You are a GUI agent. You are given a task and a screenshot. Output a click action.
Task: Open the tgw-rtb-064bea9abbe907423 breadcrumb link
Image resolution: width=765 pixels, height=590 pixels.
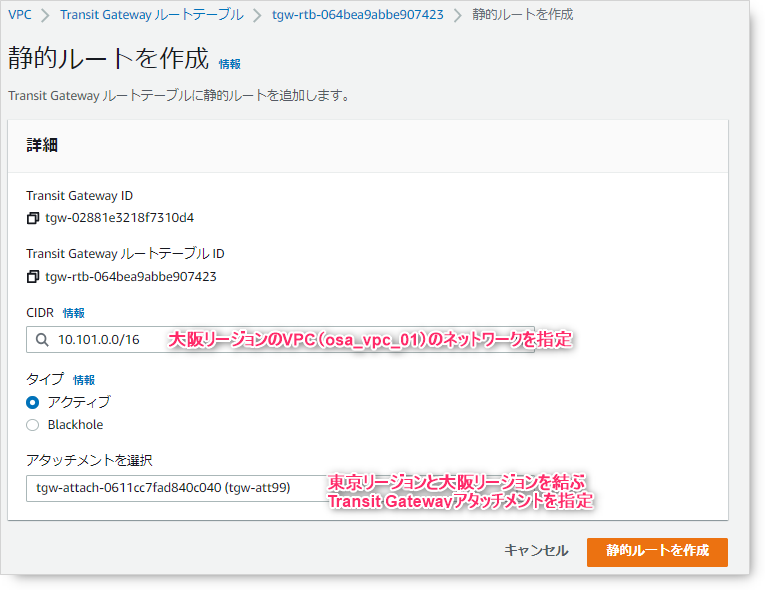[x=358, y=15]
